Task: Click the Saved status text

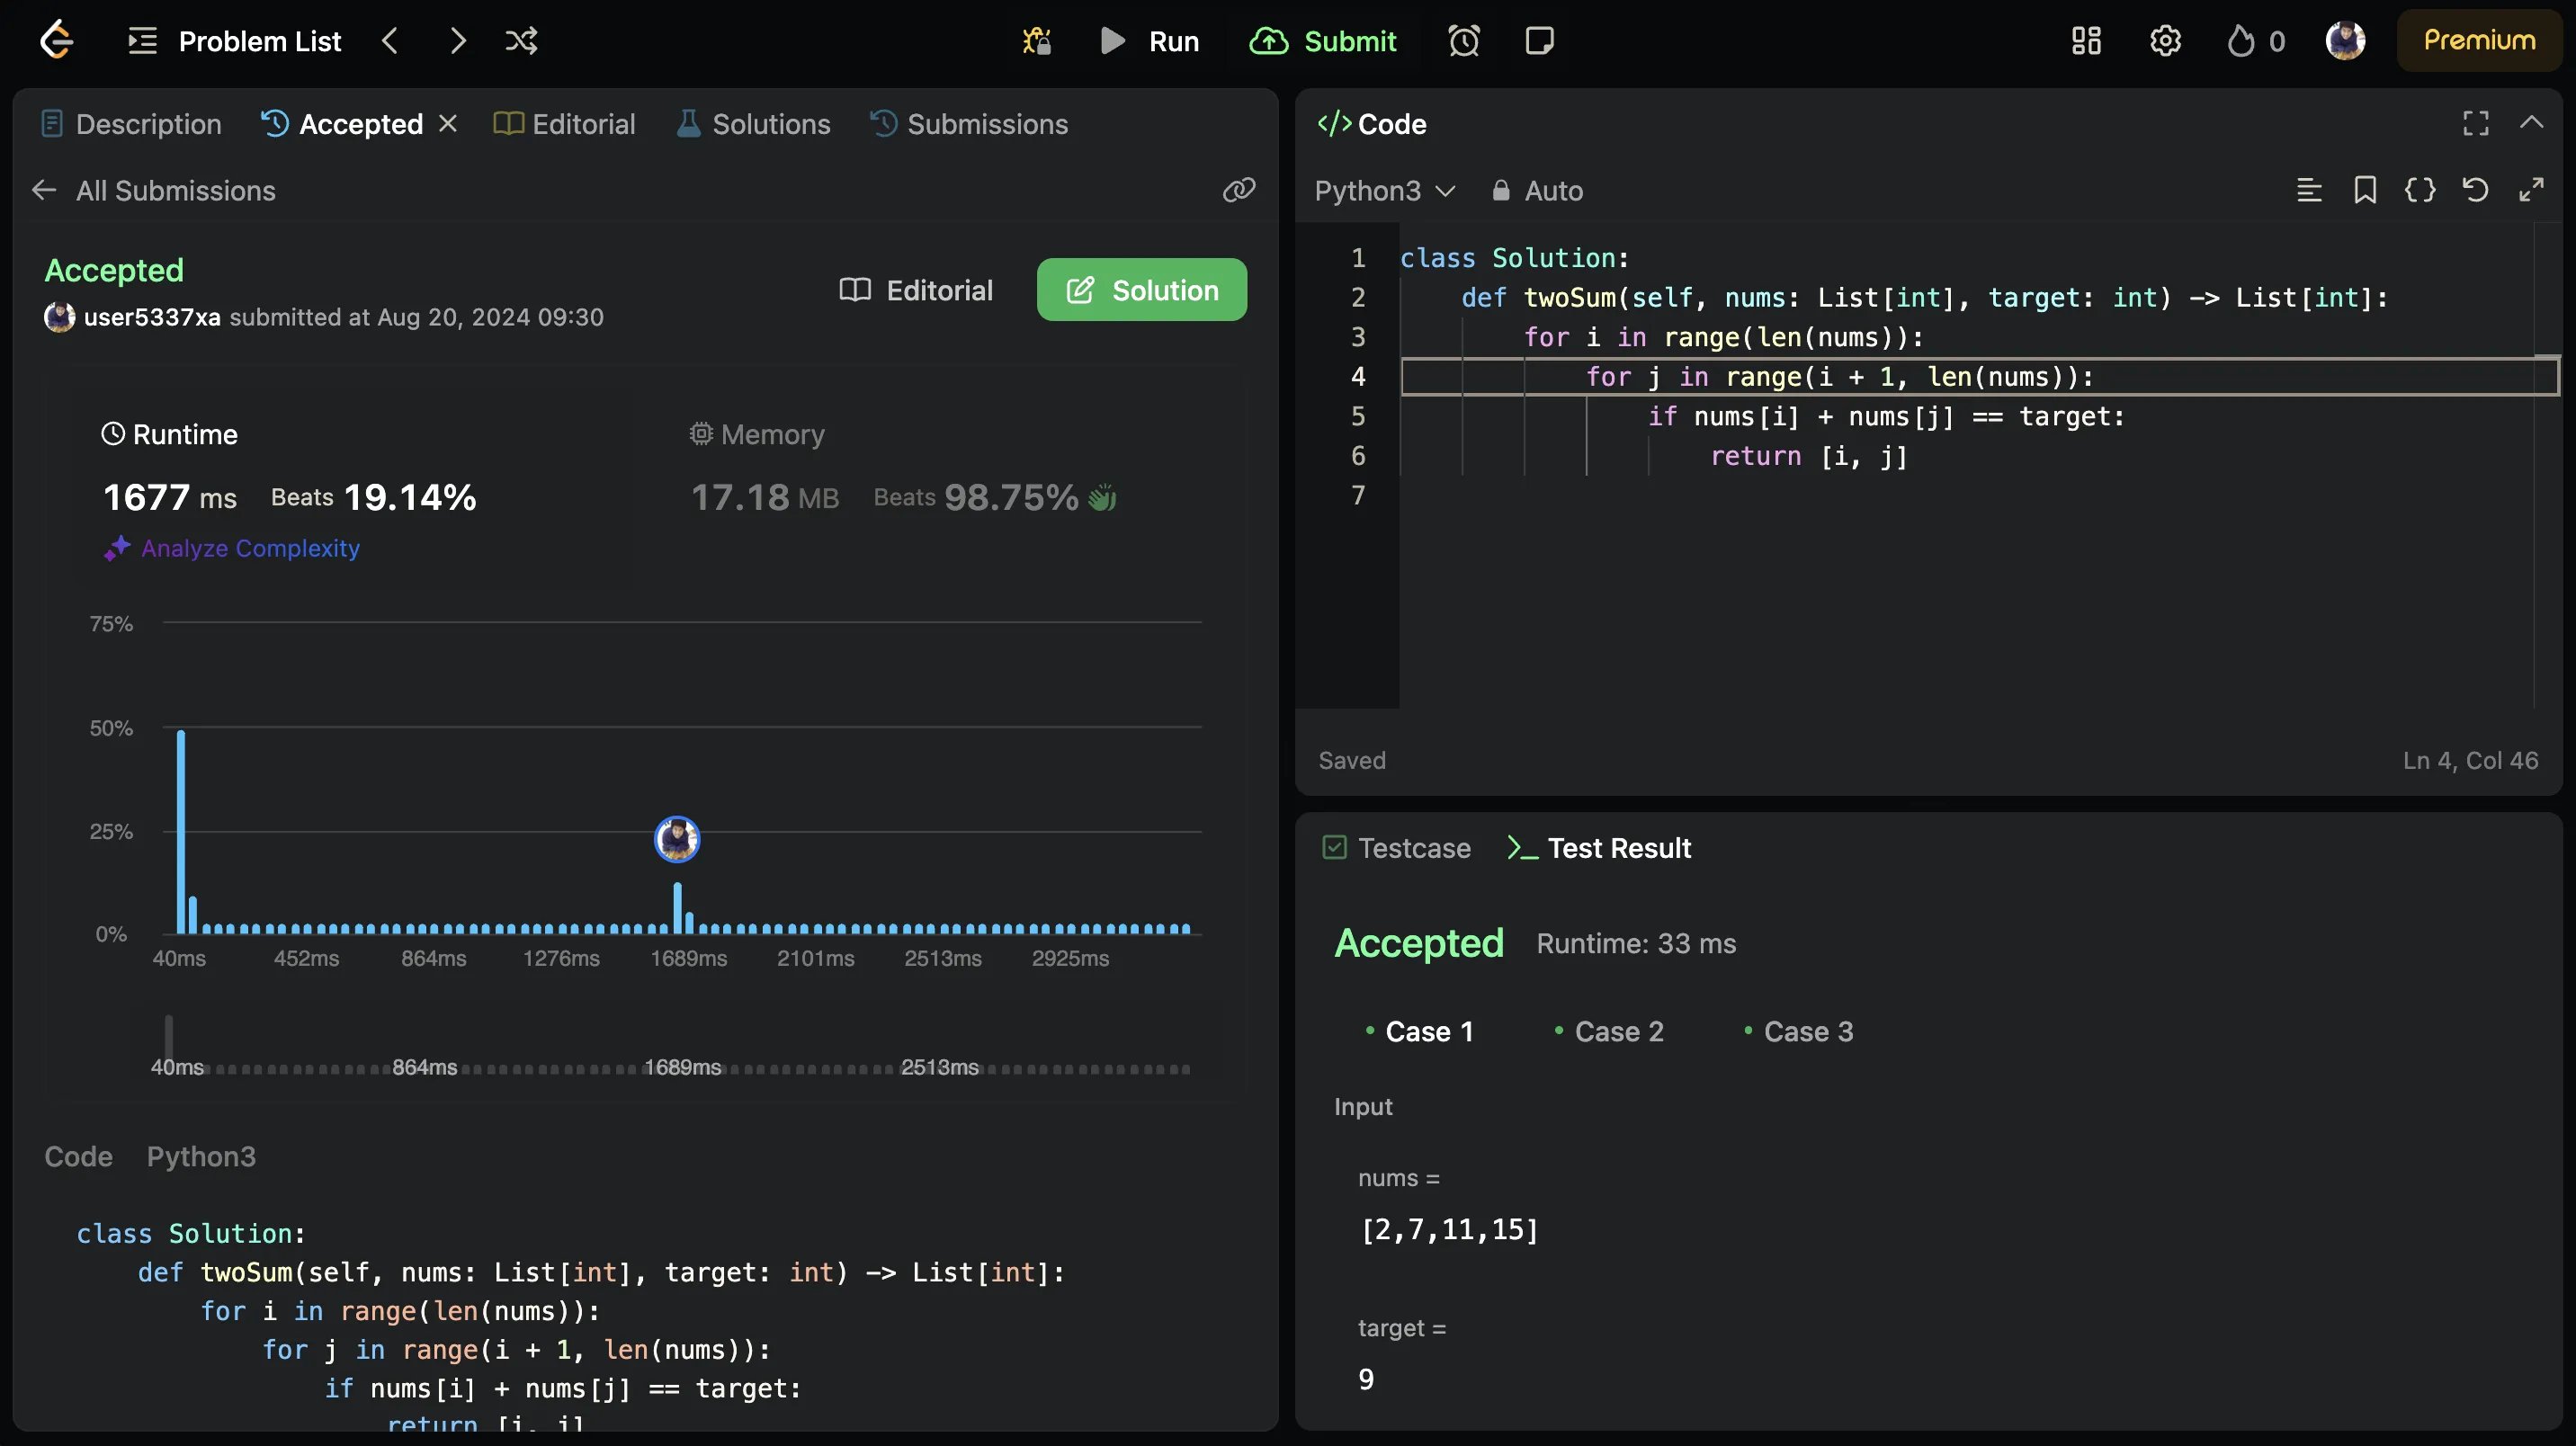Action: (x=1352, y=760)
